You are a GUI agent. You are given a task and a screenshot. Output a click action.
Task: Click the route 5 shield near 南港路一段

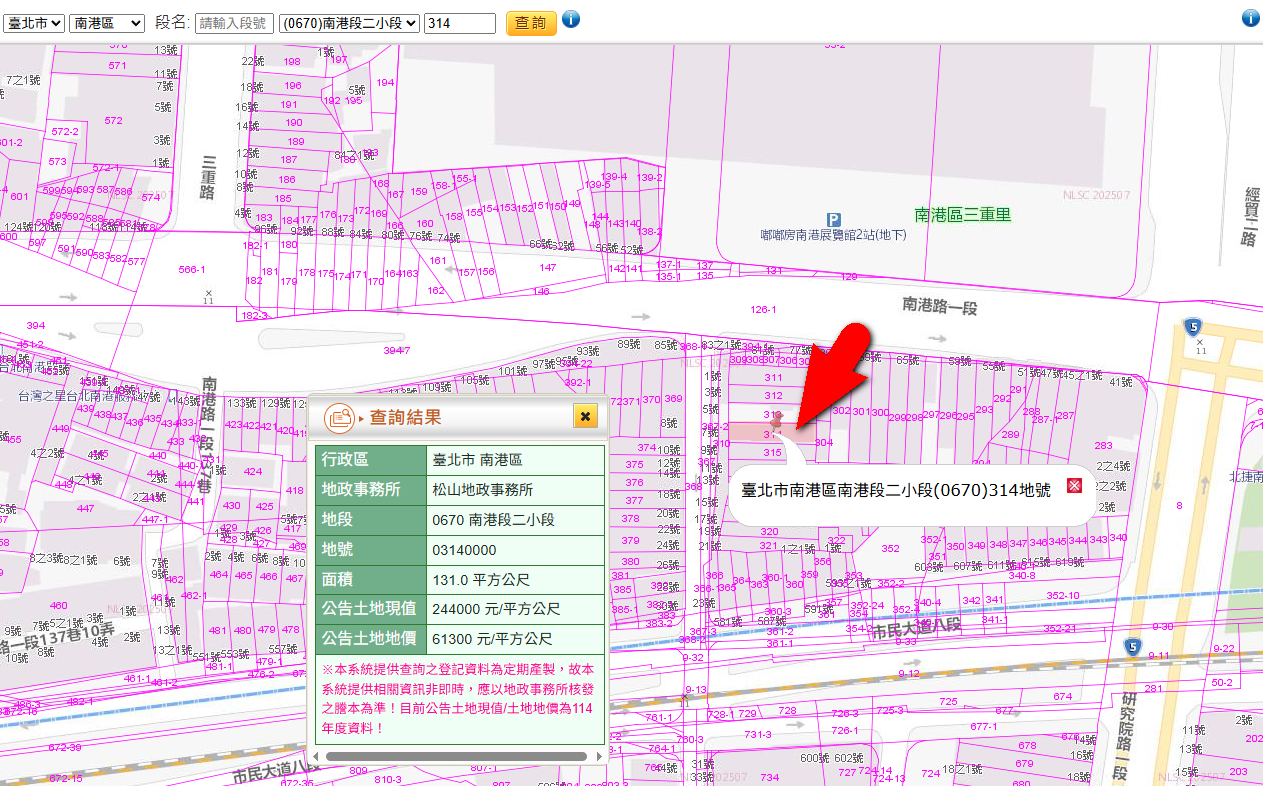1191,327
